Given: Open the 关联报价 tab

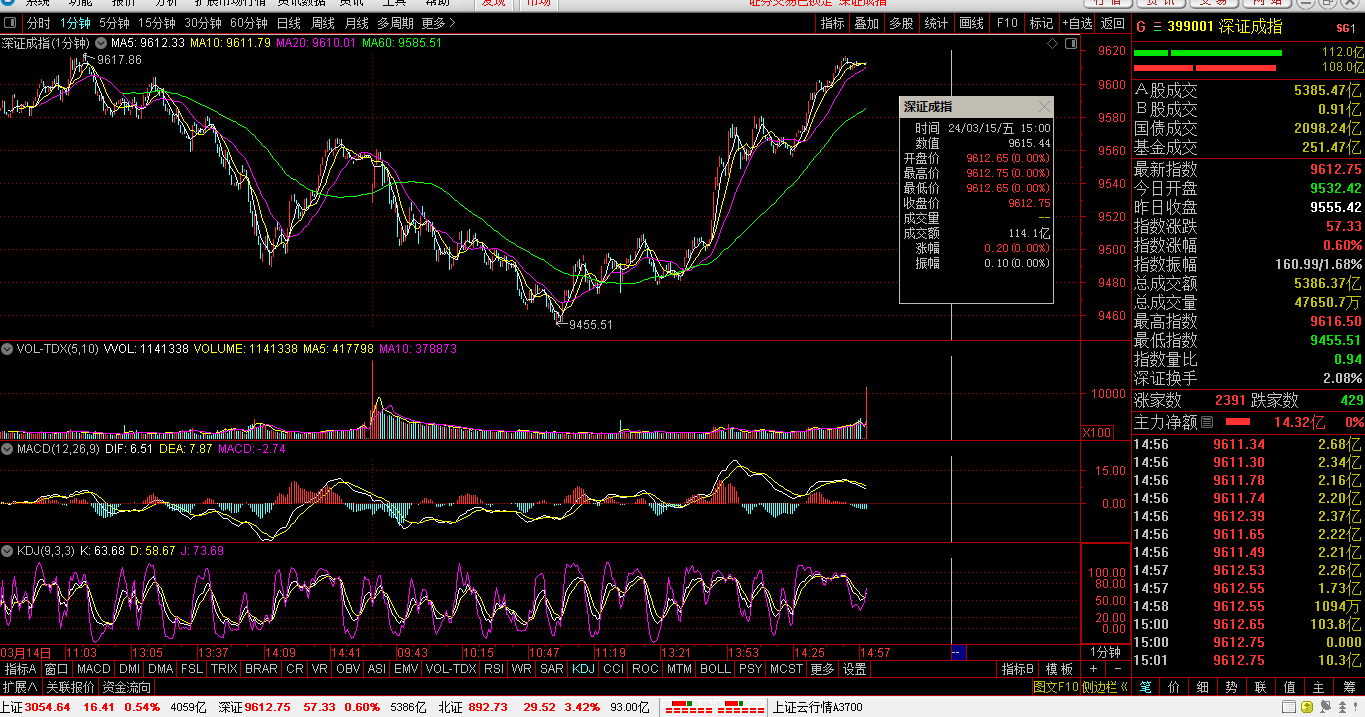Looking at the screenshot, I should 70,687.
